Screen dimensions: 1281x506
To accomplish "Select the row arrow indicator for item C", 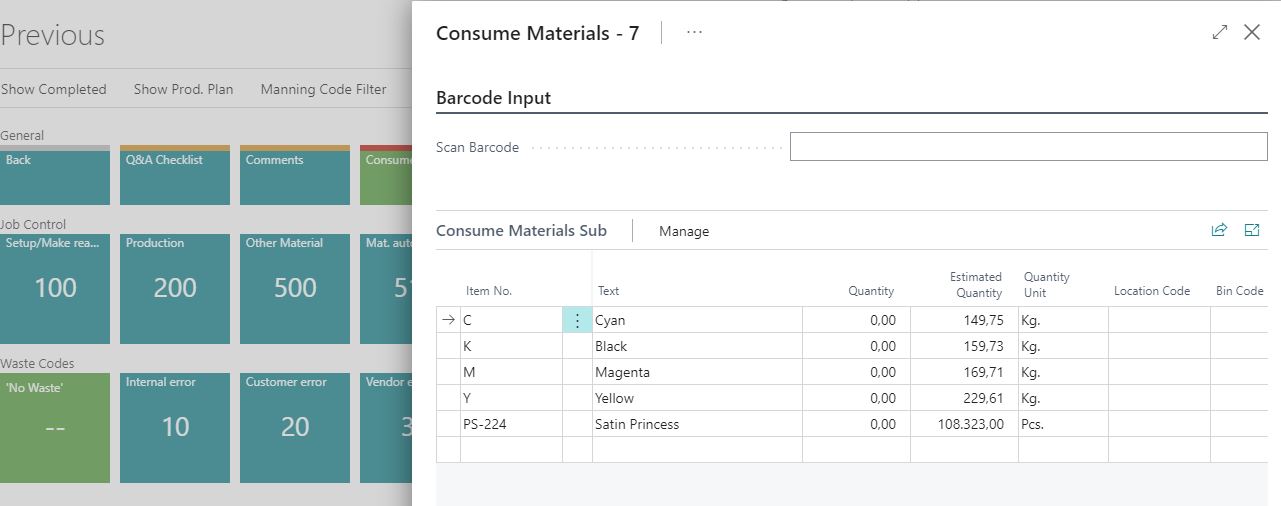I will tap(449, 320).
